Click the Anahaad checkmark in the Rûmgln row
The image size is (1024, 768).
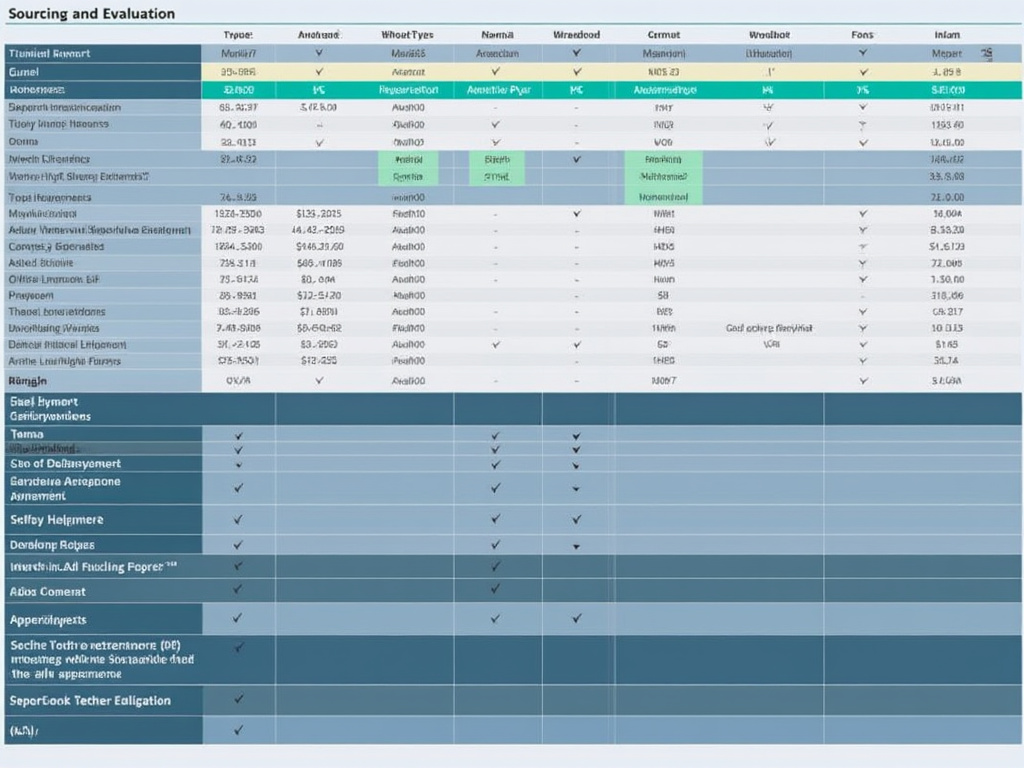coord(319,380)
